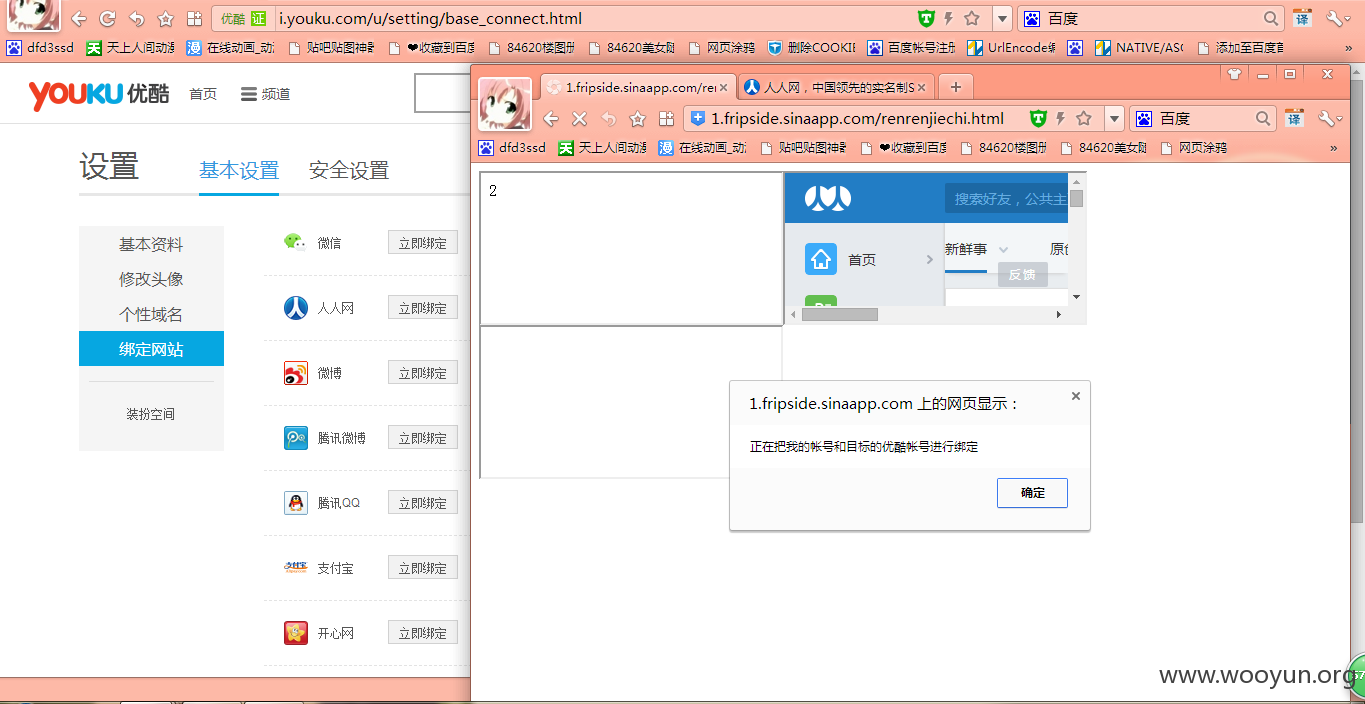
Task: Click the Renren logo in the embedded frame
Action: coord(828,198)
